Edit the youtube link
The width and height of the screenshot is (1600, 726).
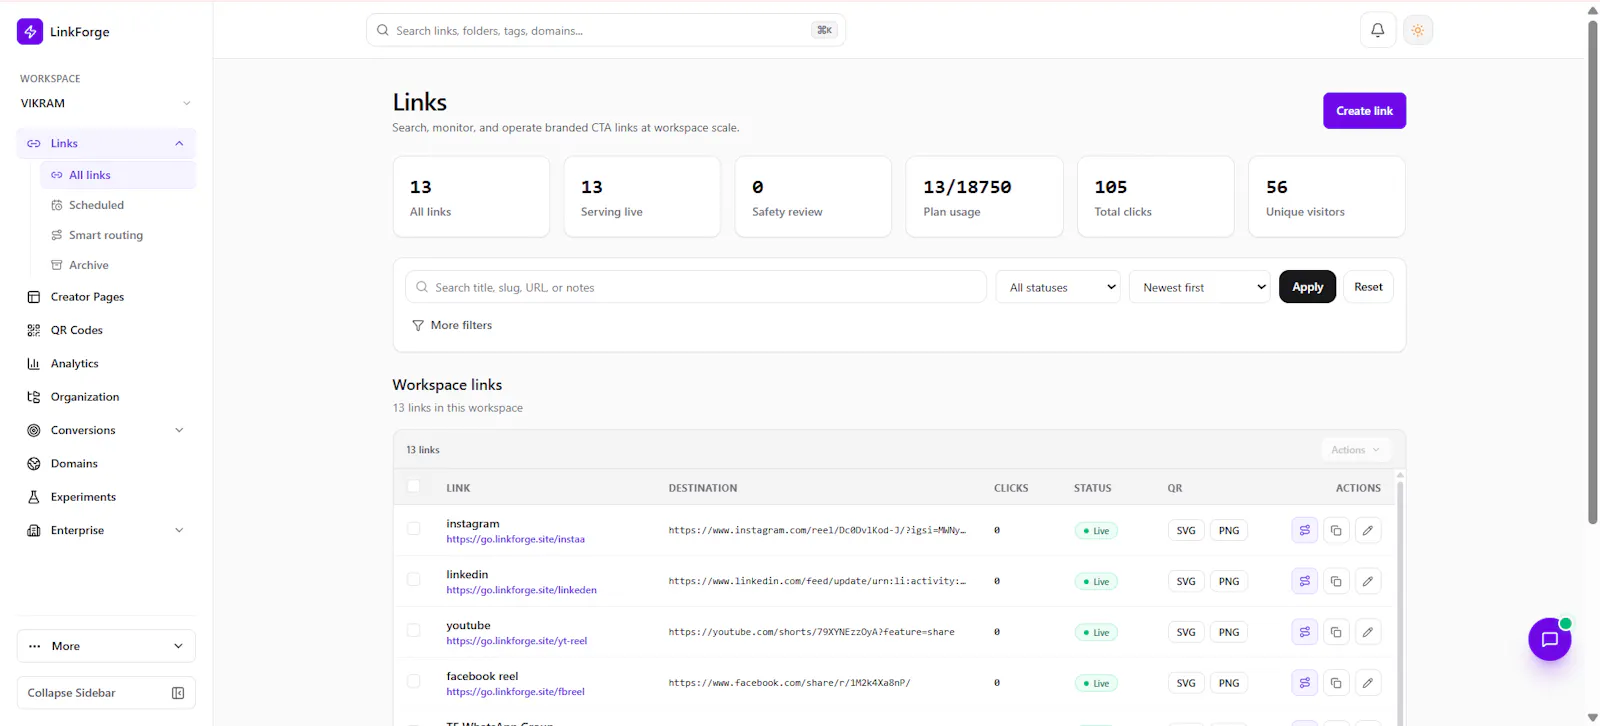(x=1368, y=632)
